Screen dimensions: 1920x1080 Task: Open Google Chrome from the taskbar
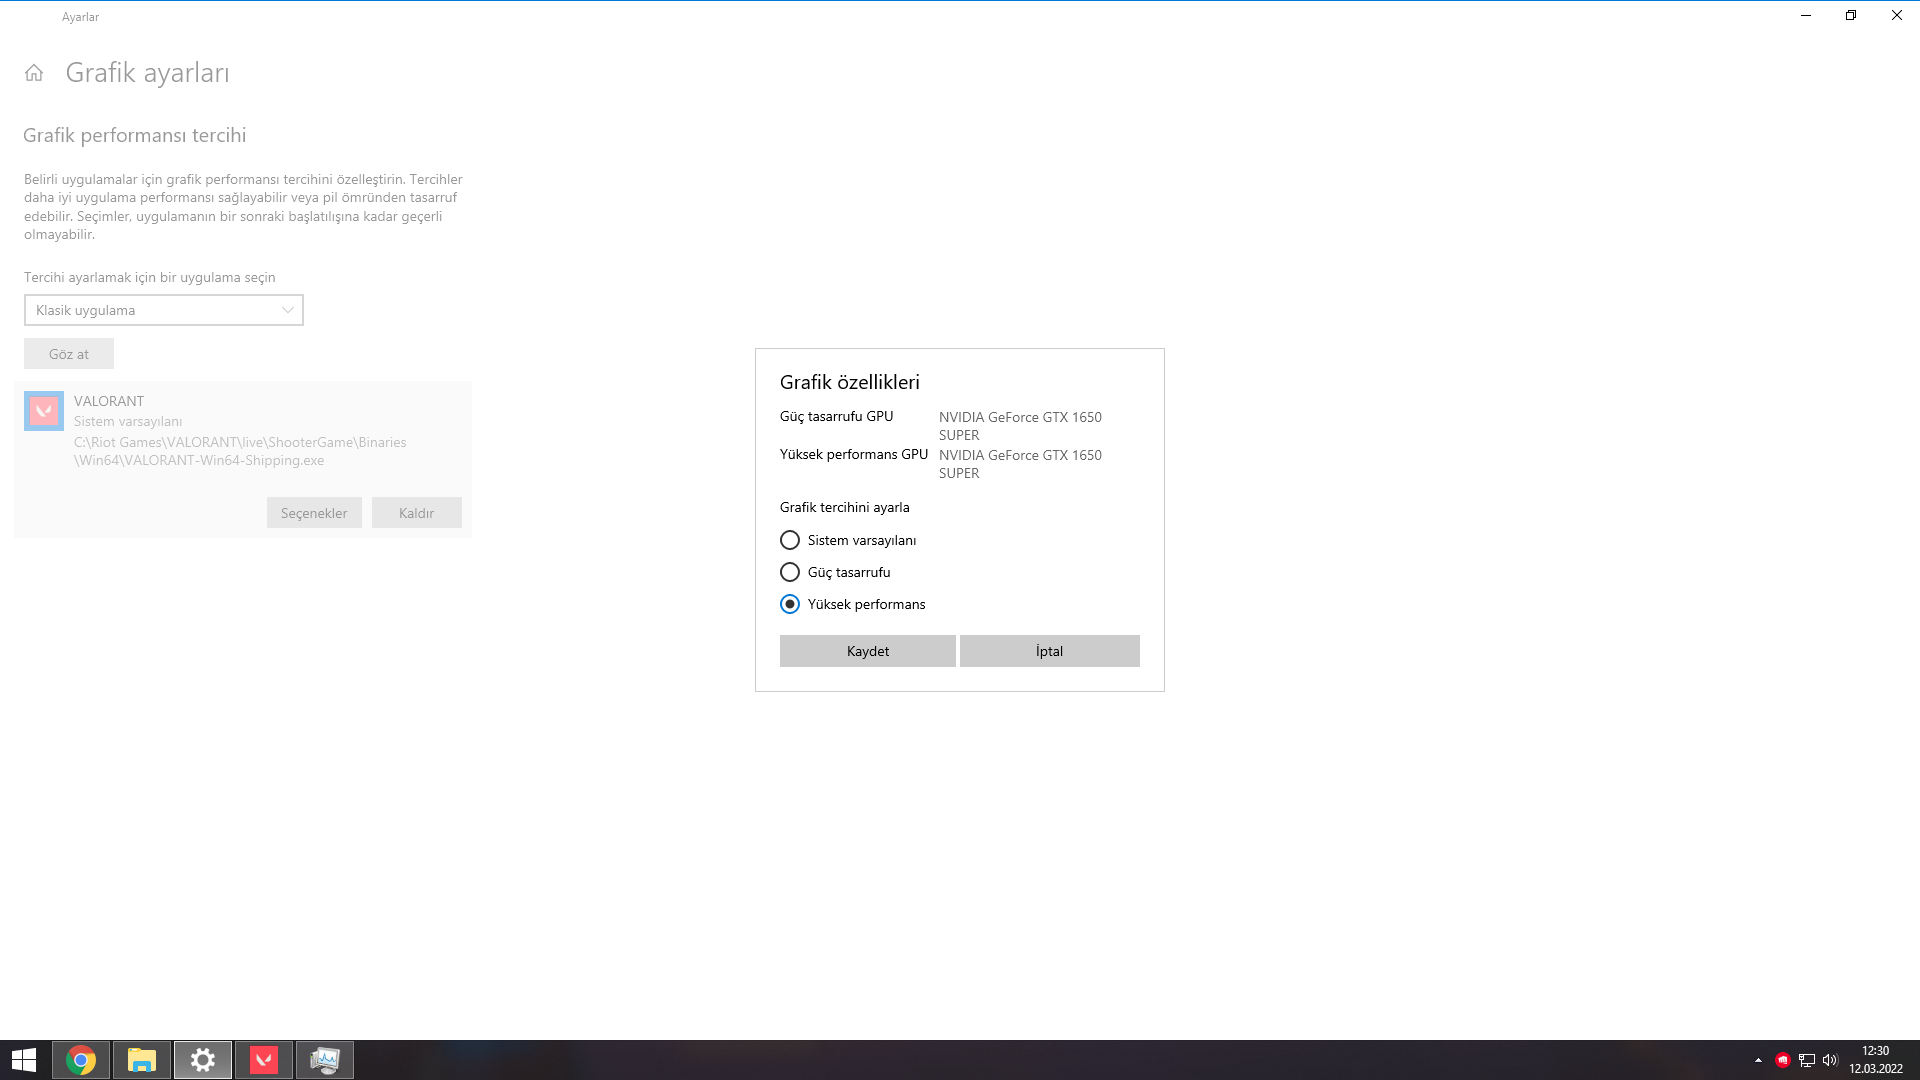tap(81, 1060)
